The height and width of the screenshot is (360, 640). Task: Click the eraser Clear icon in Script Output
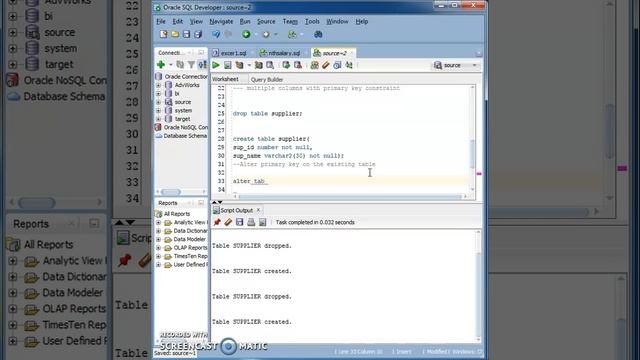pos(228,222)
